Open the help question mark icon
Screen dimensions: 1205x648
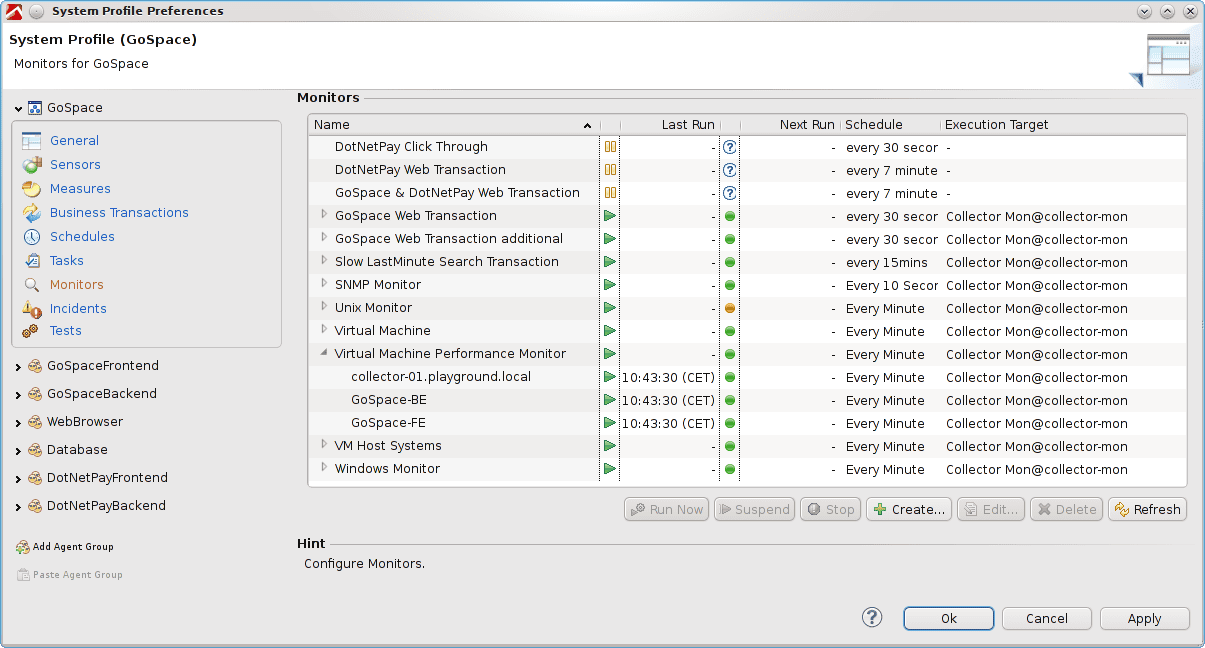[x=872, y=617]
